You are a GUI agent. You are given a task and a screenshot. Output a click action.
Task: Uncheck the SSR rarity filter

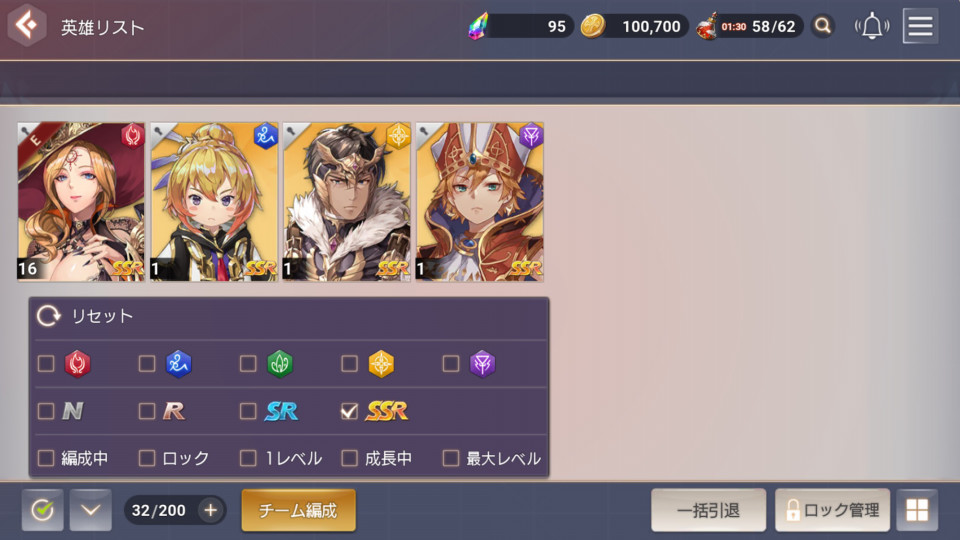click(349, 411)
